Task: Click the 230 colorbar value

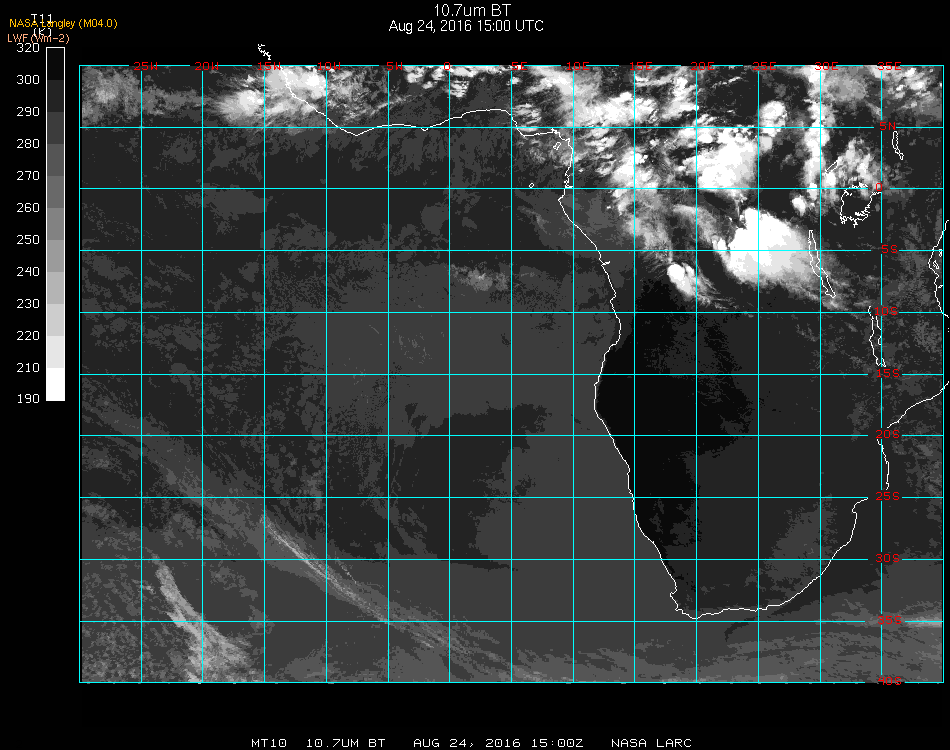Action: pyautogui.click(x=28, y=304)
